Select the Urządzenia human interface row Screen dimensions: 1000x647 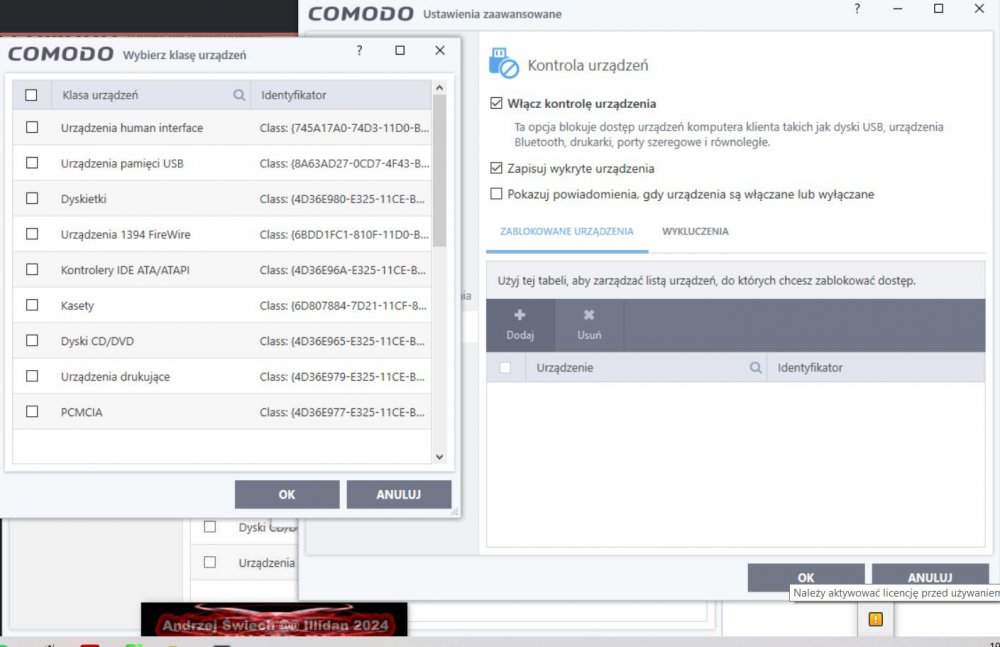click(131, 128)
